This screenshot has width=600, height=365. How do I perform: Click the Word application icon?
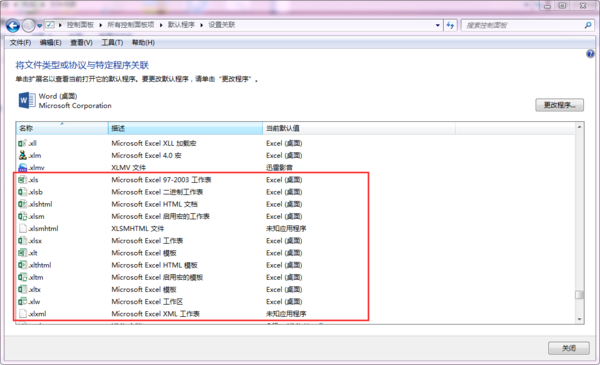click(27, 101)
